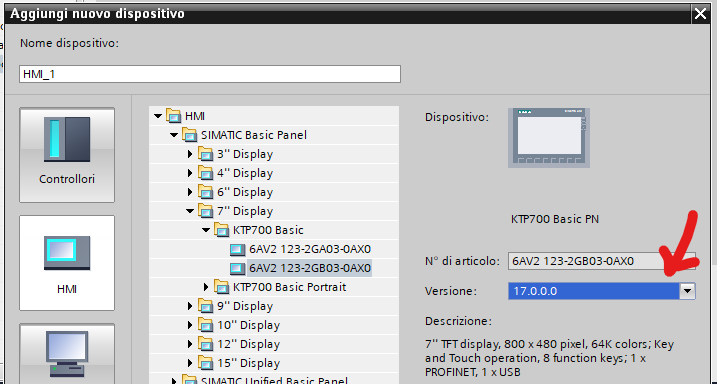Screen dimensions: 717x384
Task: Select the 'SIMATIC Basic Panel' tree label
Action: [254, 135]
